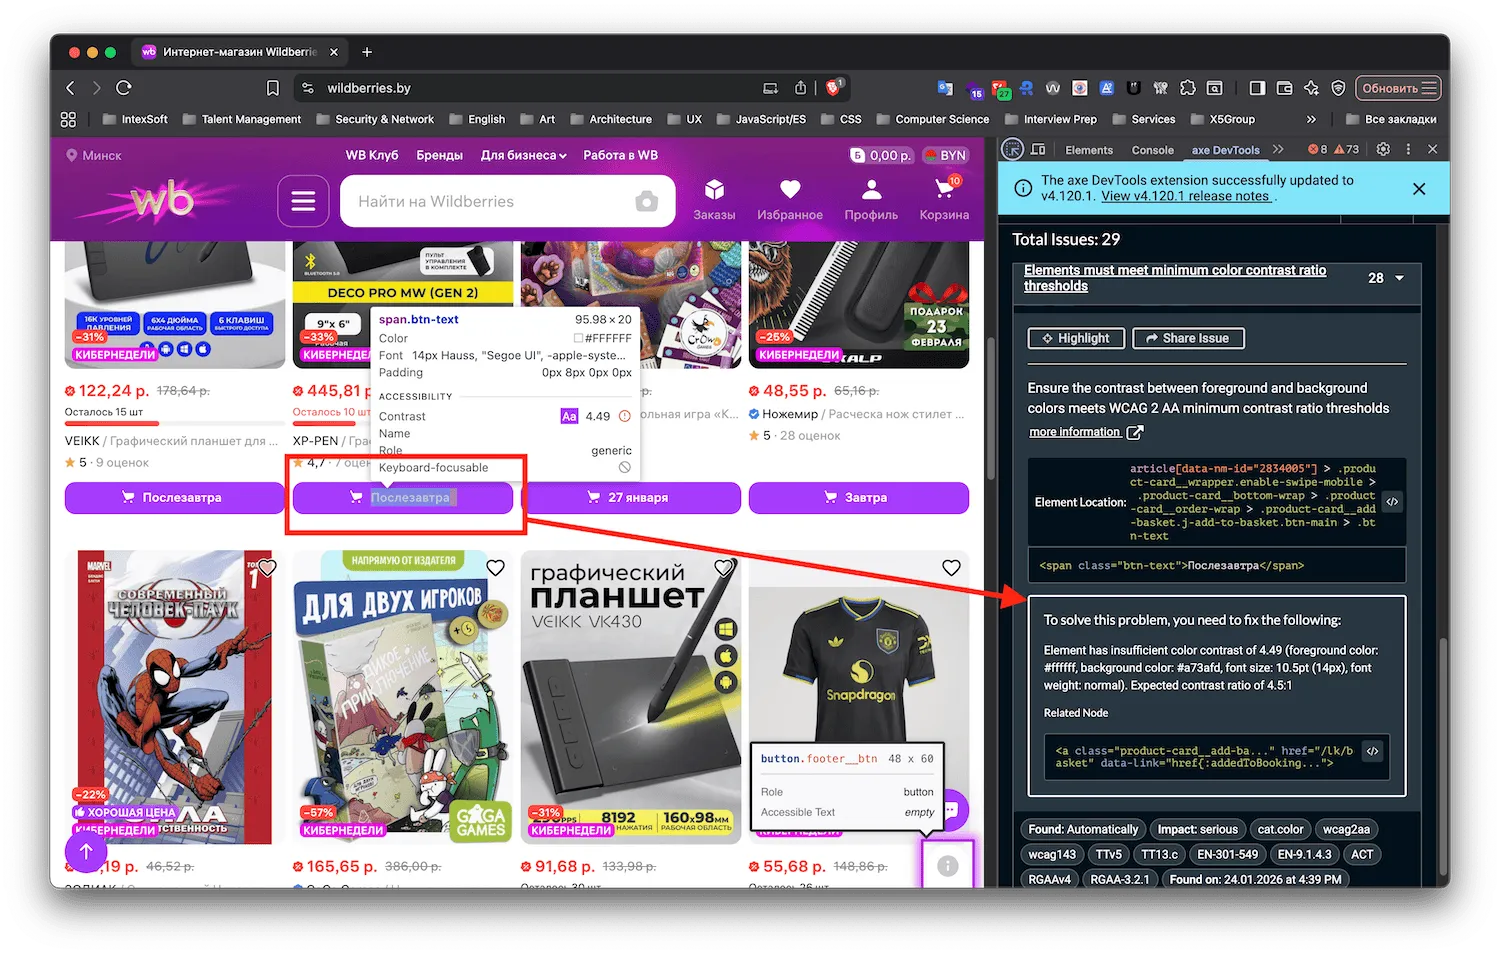Open DevTools settings gear
Viewport: 1500px width, 954px height.
point(1382,149)
